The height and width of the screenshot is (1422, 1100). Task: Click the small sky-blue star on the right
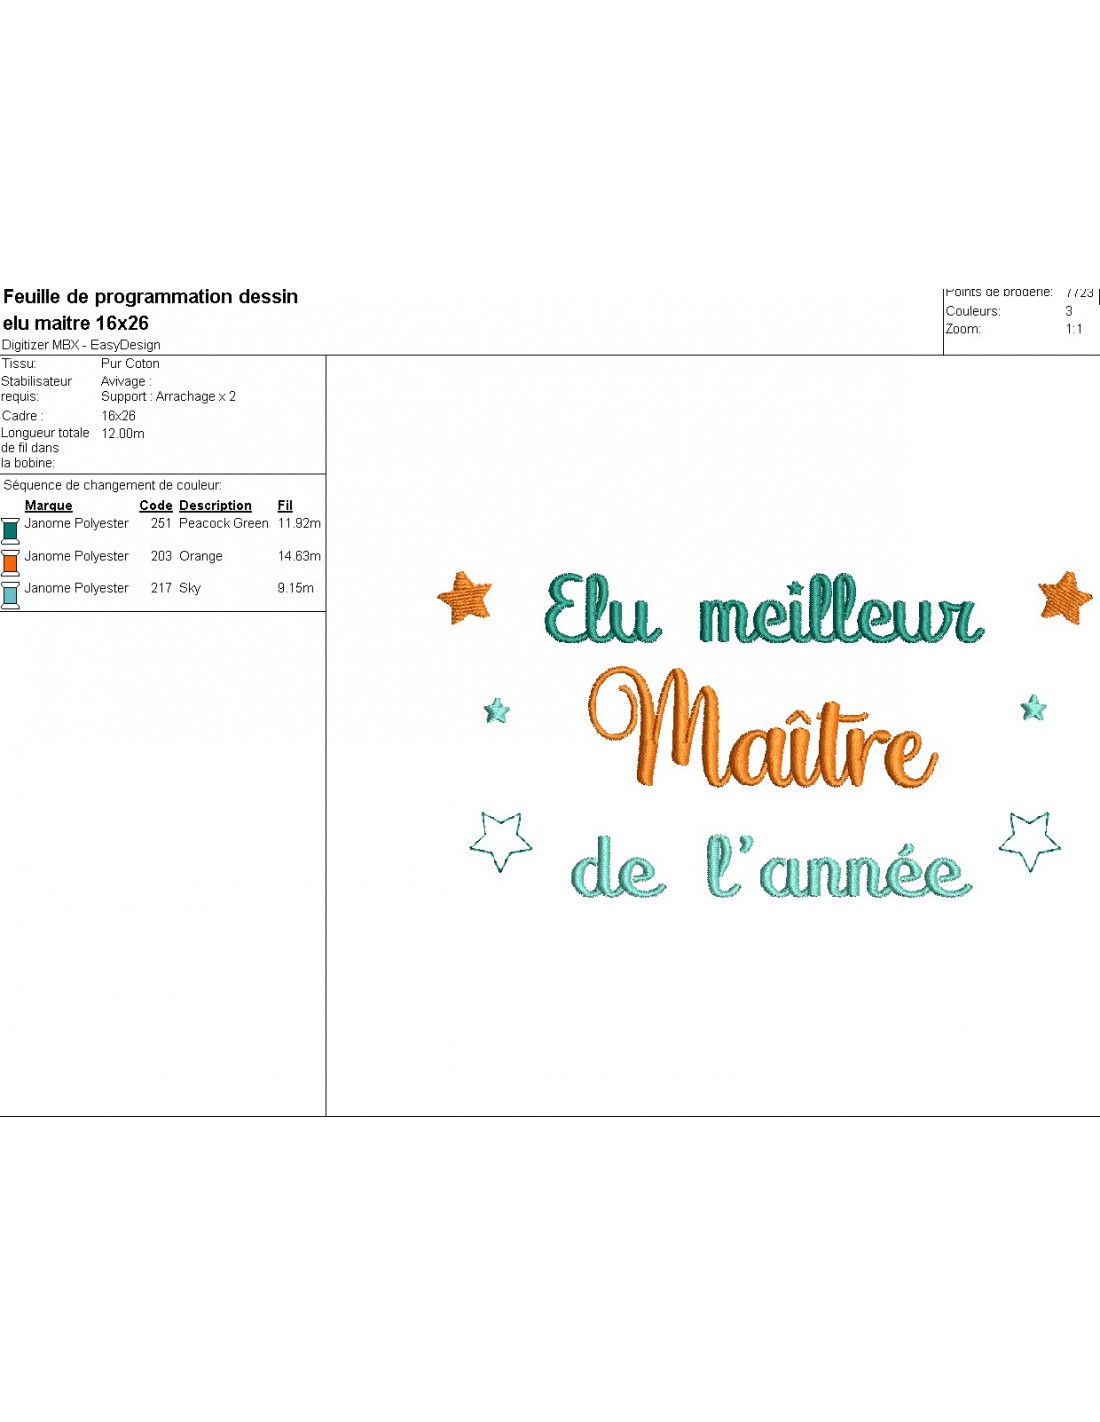[1034, 709]
